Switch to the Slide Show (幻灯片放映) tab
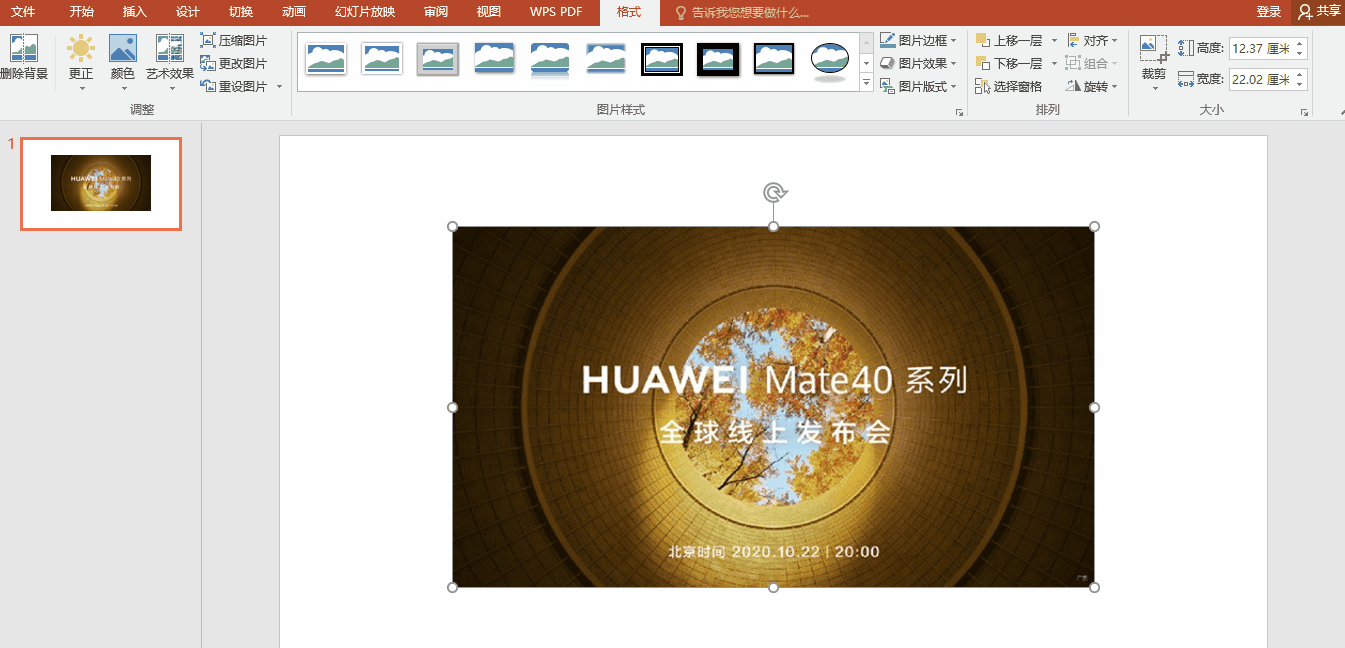Viewport: 1345px width, 648px height. point(365,12)
